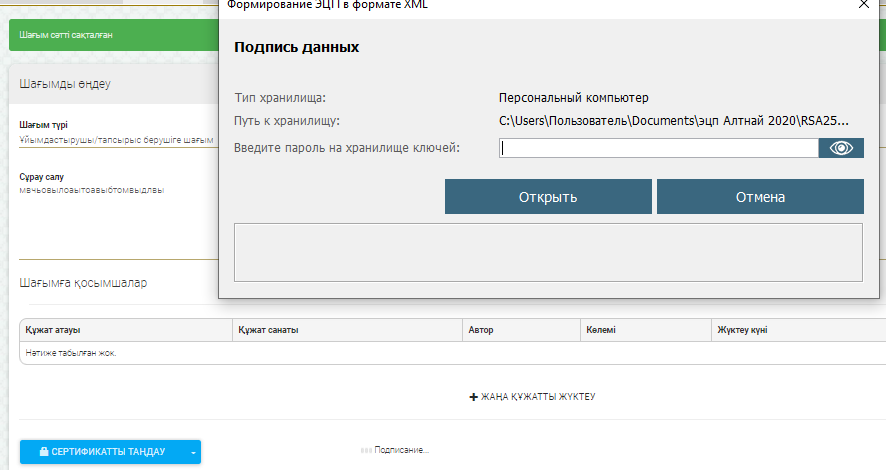Click the ЖАҢА ҚҰЖАТТЫ ЖҮКТЕУ link text
Viewport: 886px width, 470px height.
[x=538, y=397]
